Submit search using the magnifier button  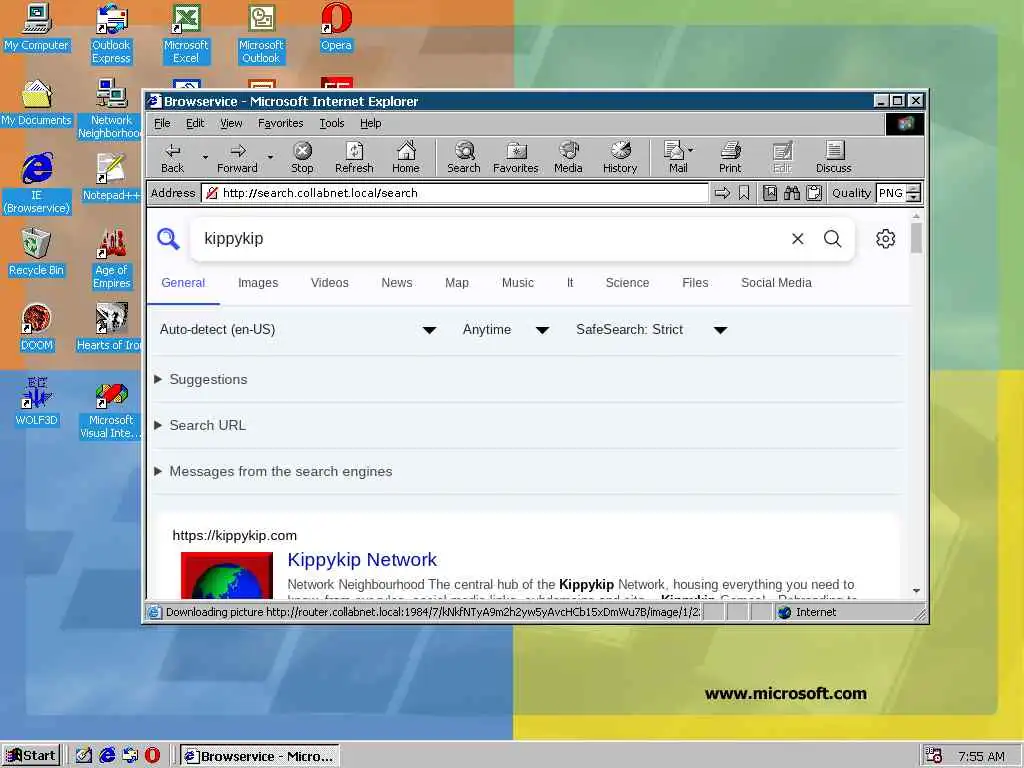pyautogui.click(x=833, y=239)
